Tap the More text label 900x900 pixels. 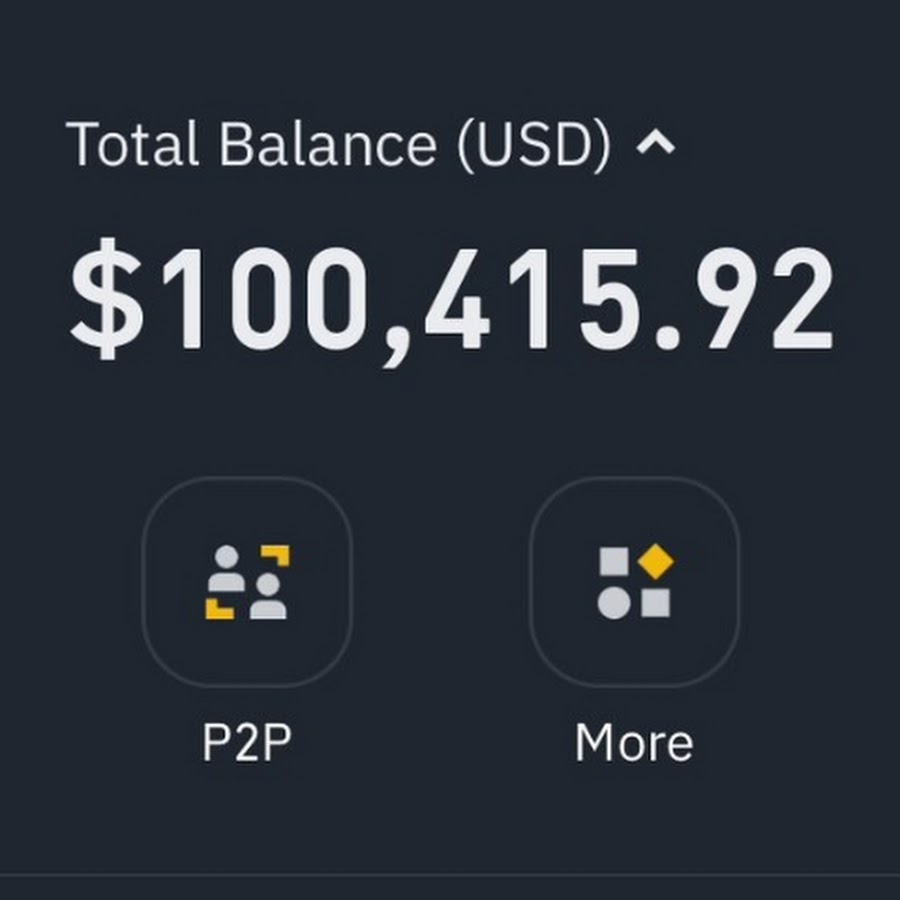tap(634, 742)
